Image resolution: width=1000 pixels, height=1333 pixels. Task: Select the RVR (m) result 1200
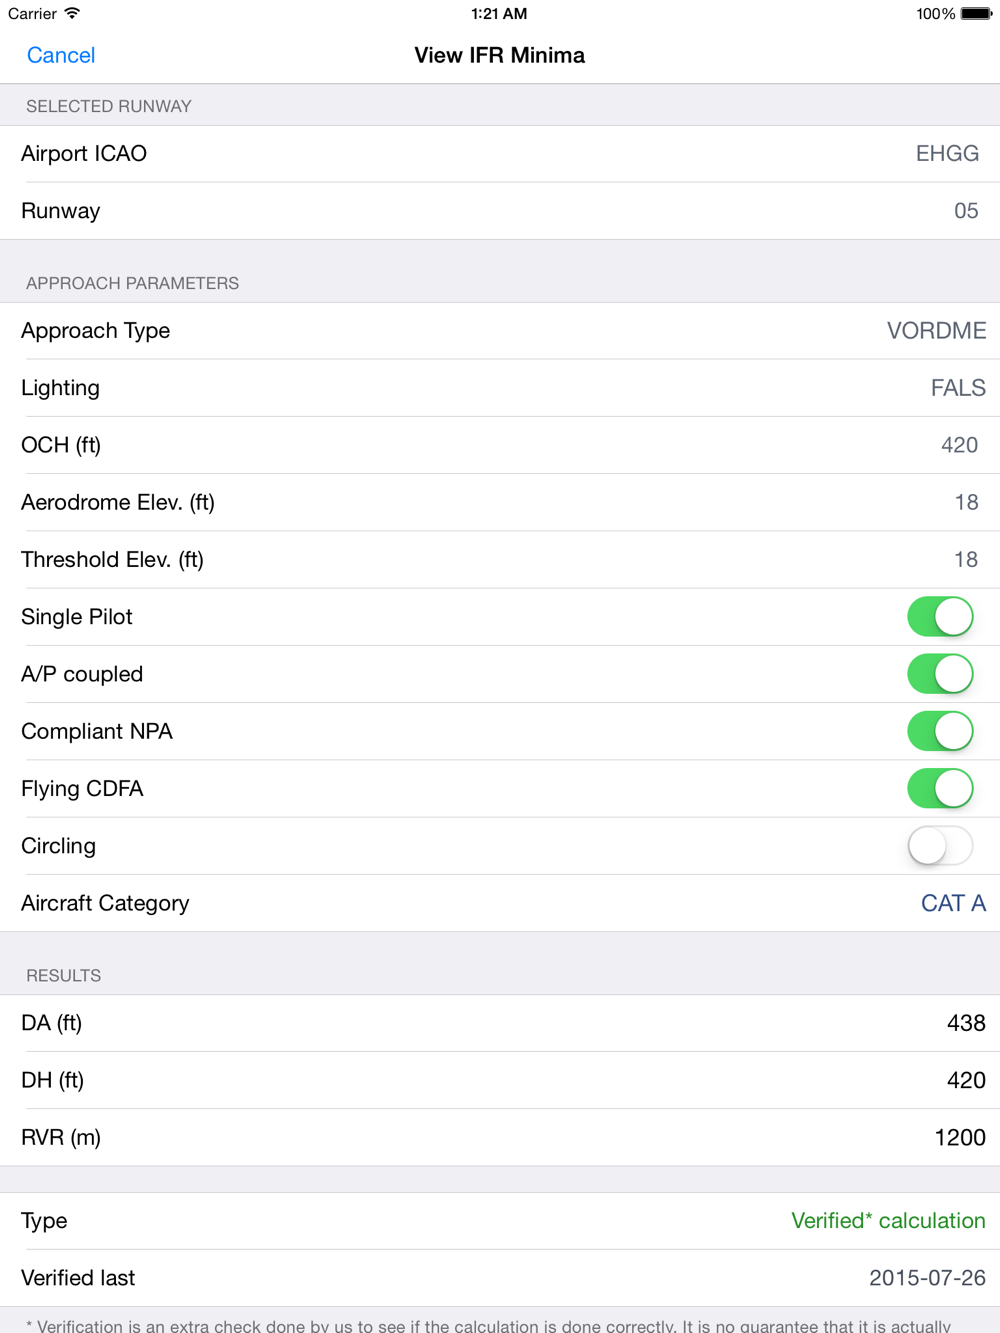tap(960, 1137)
